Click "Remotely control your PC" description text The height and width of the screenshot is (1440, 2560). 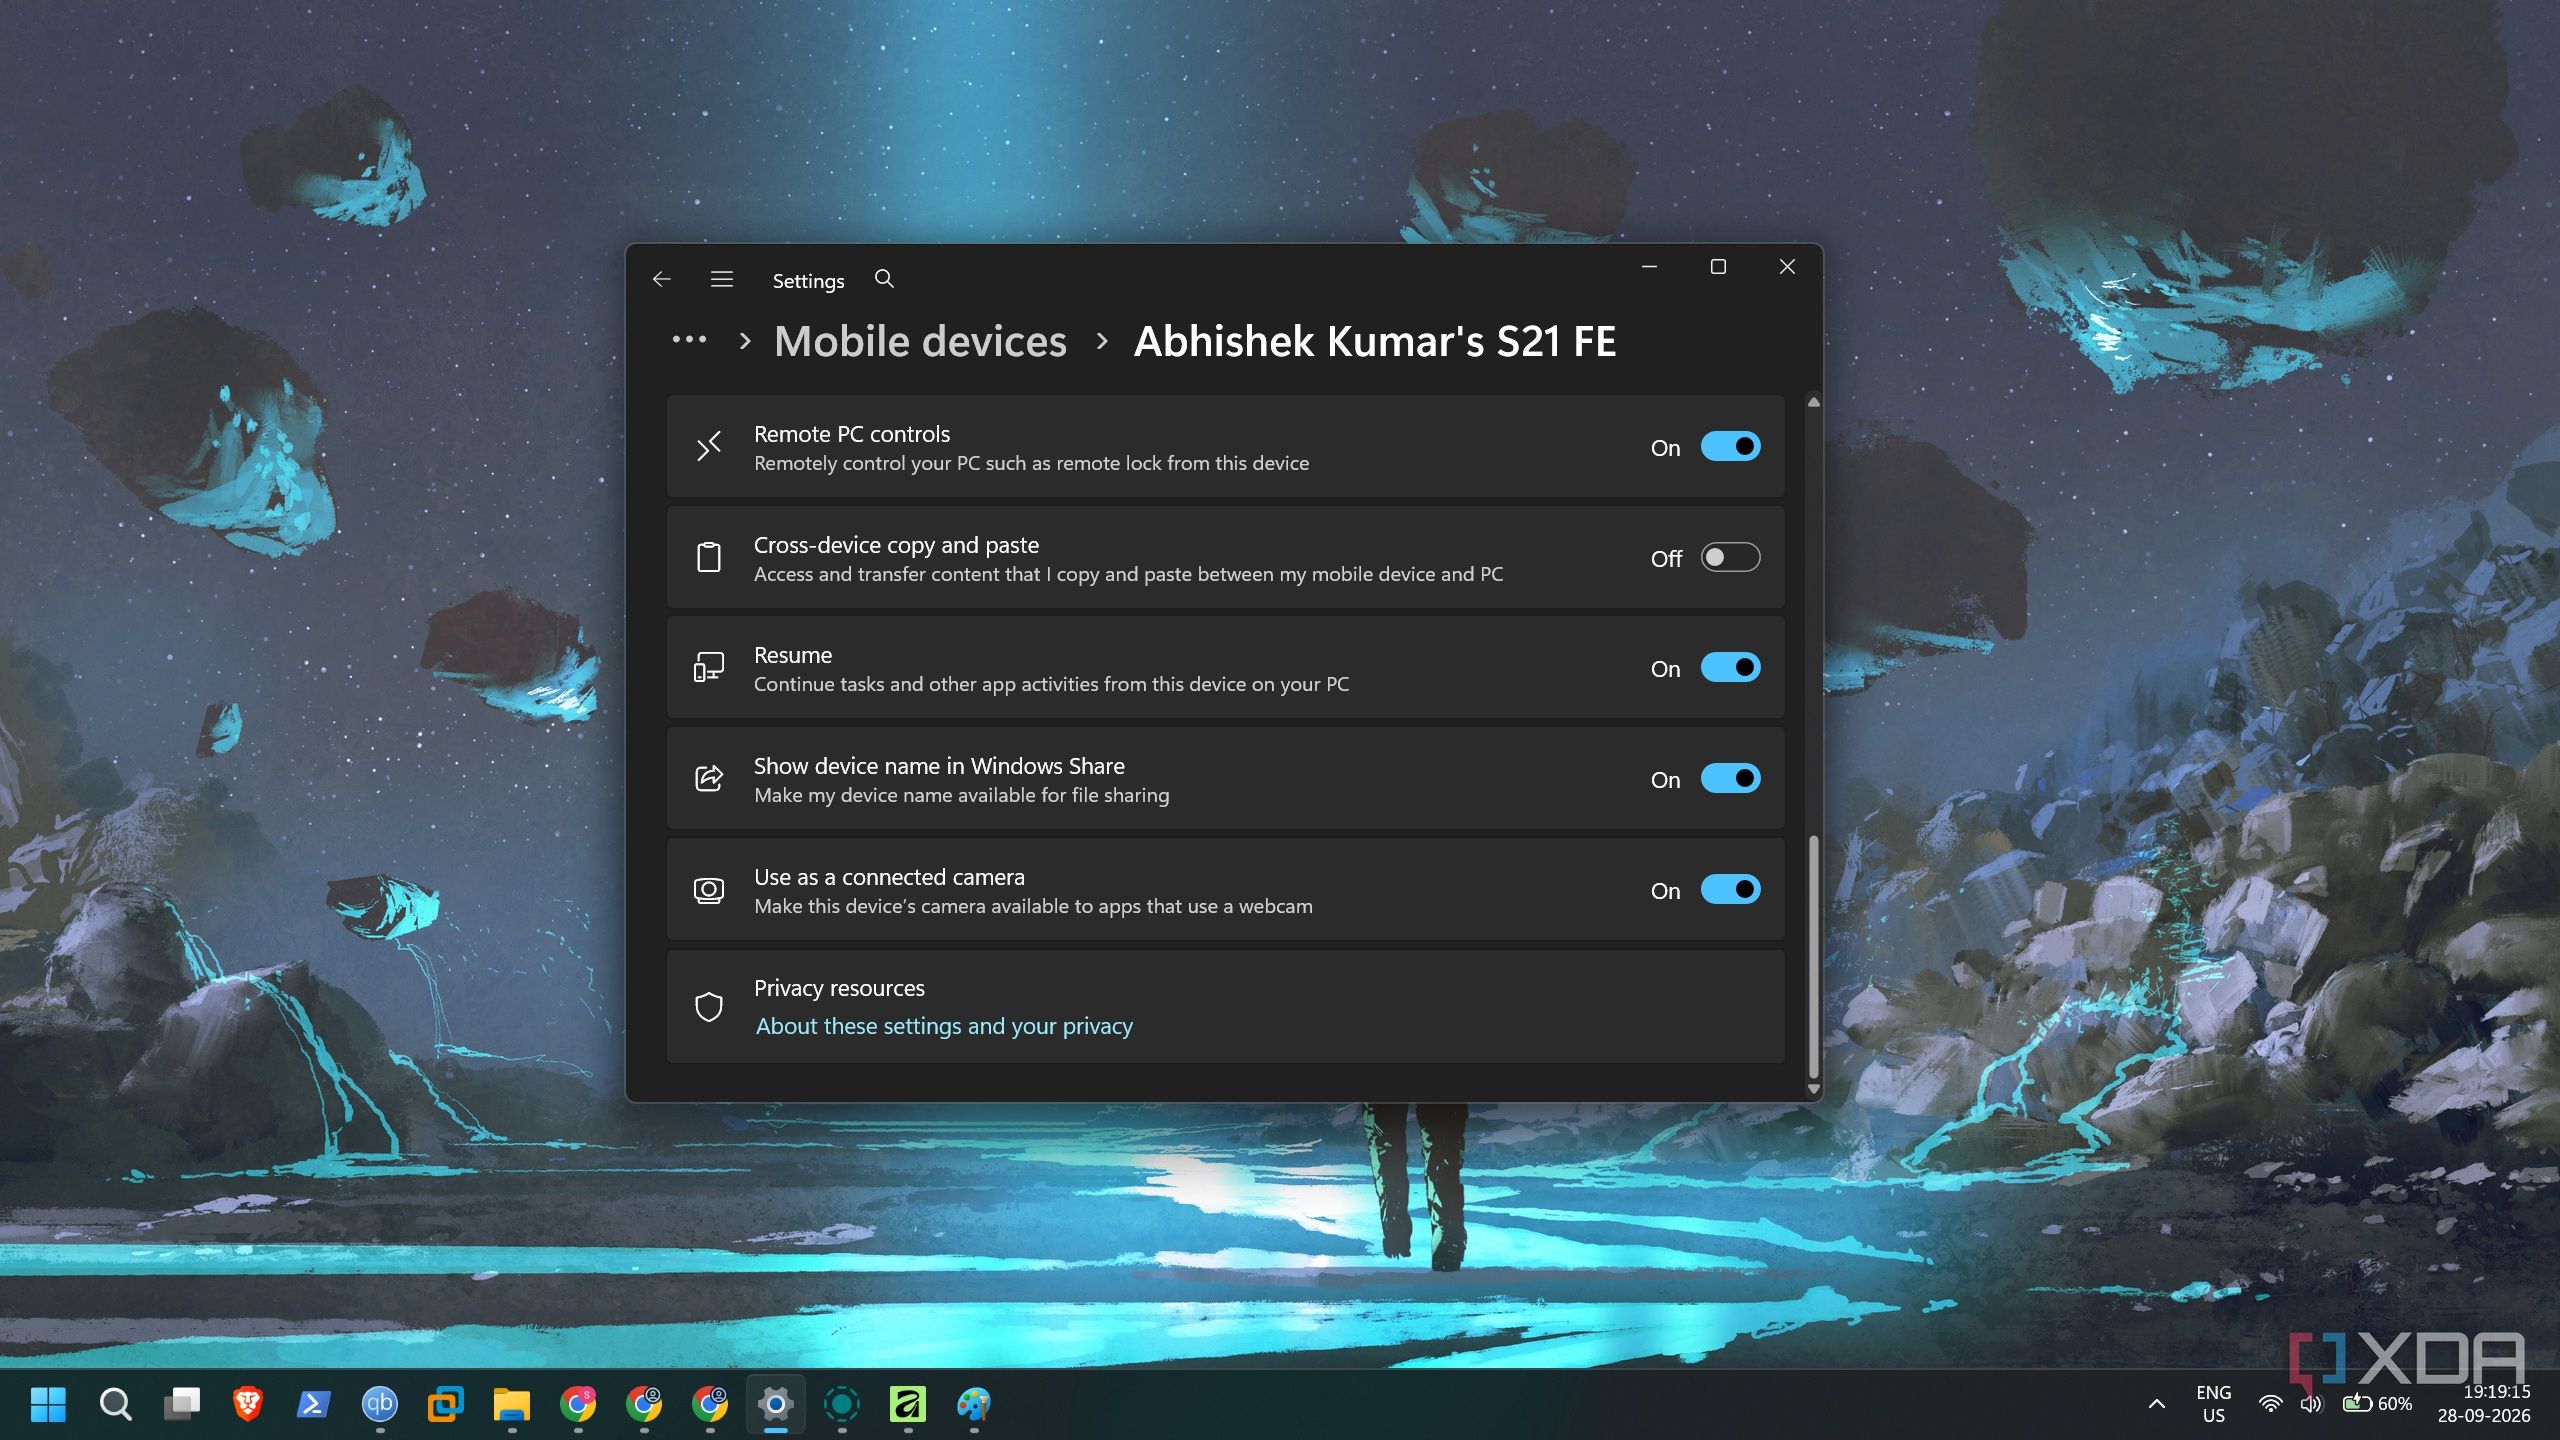tap(1031, 463)
